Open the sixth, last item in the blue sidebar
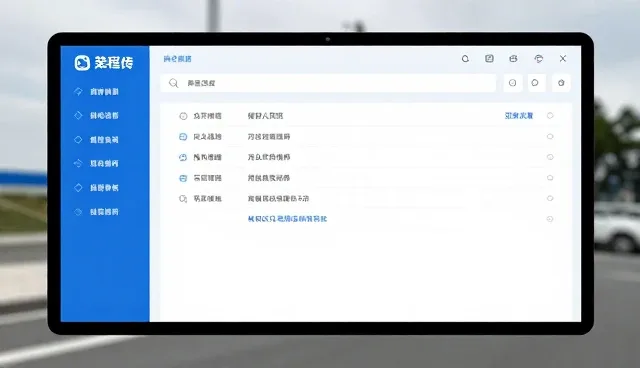 point(96,212)
